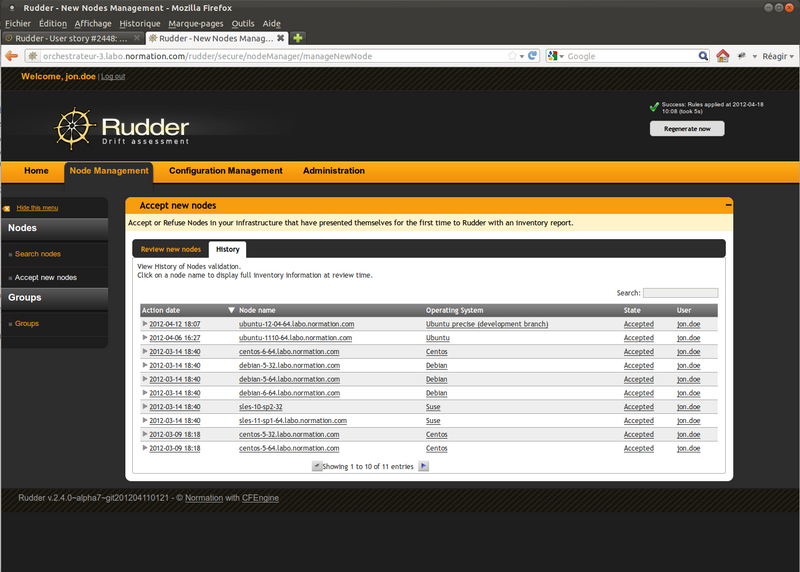
Task: Click the table Search input field
Action: click(680, 292)
